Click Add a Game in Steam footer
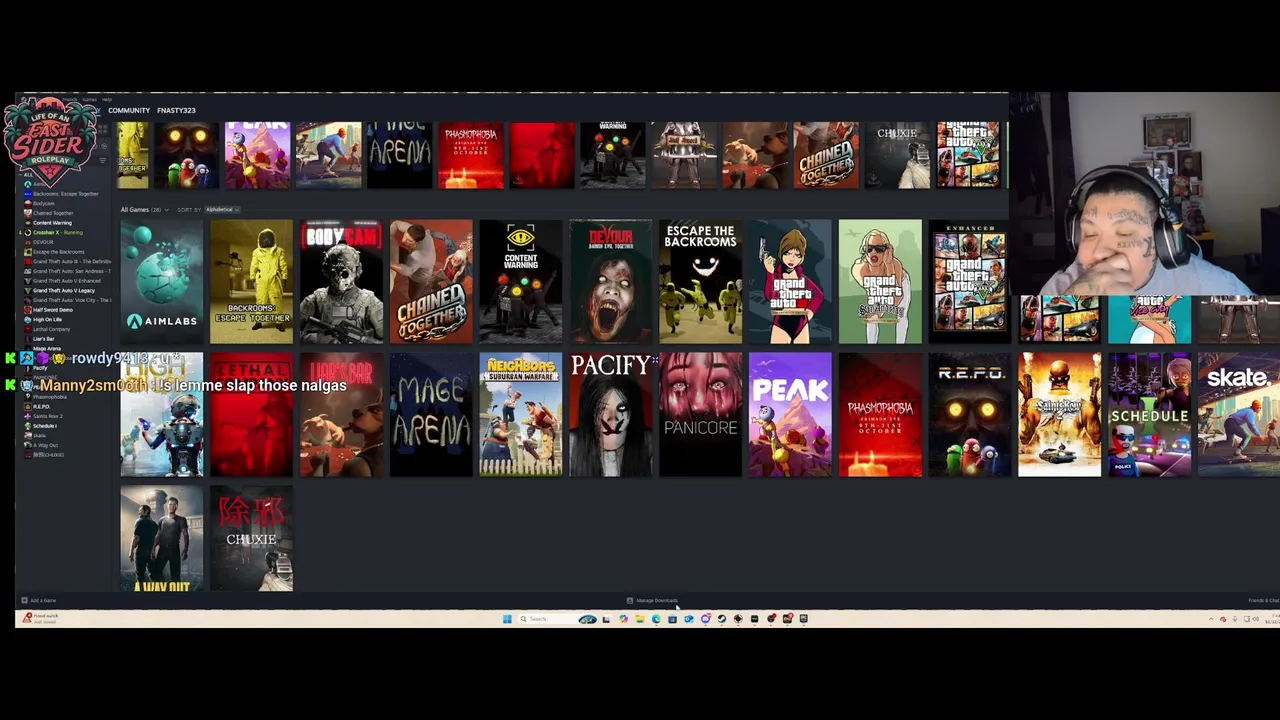The image size is (1280, 720). (39, 600)
